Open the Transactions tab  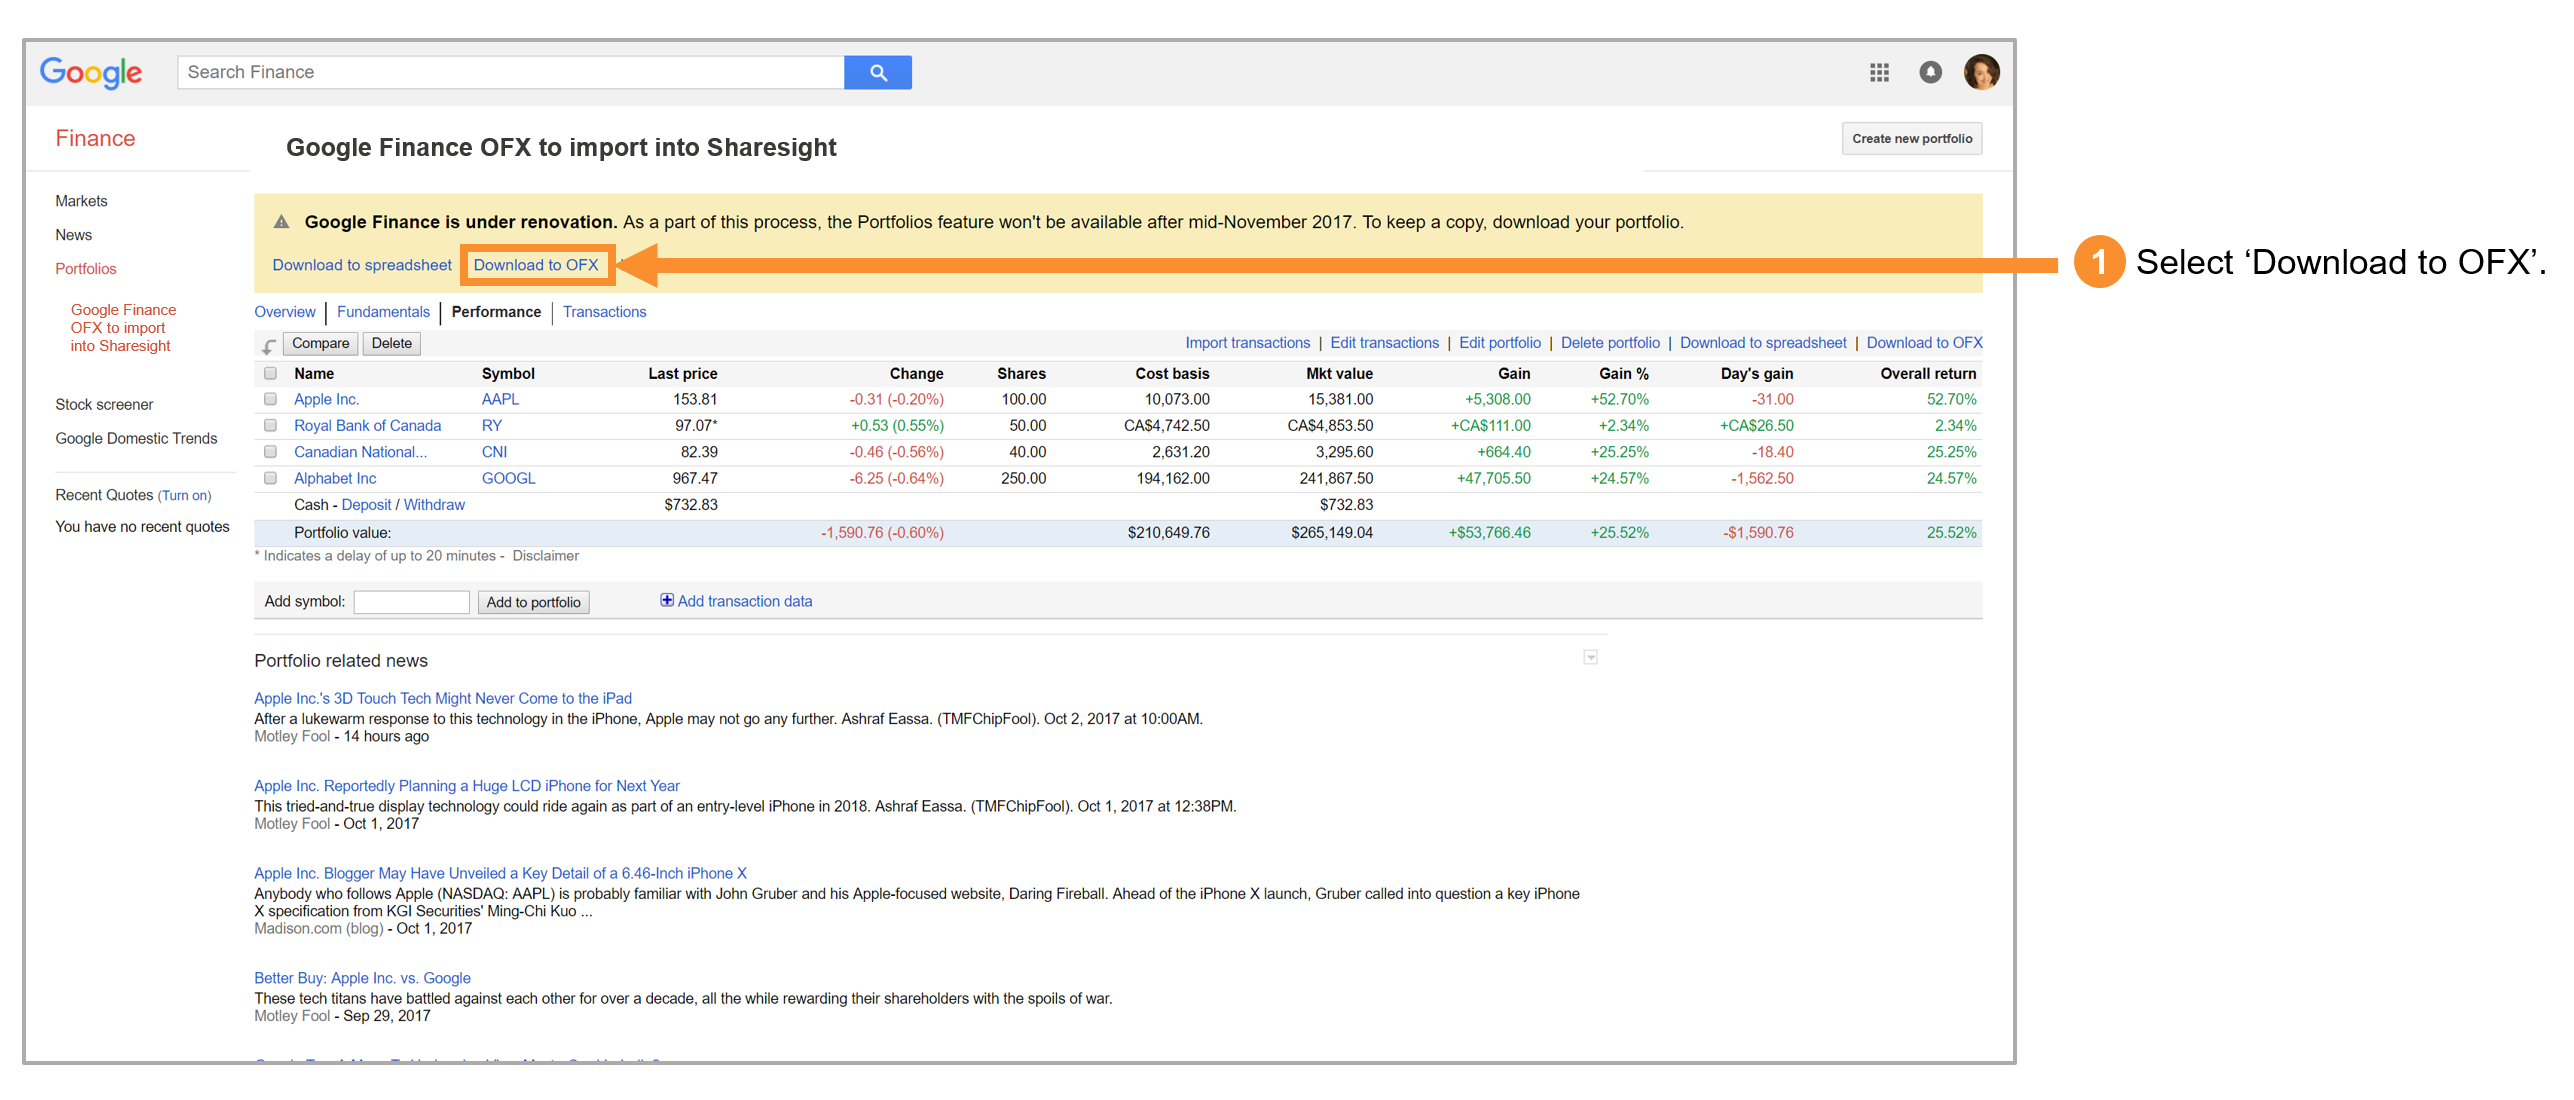tap(604, 312)
